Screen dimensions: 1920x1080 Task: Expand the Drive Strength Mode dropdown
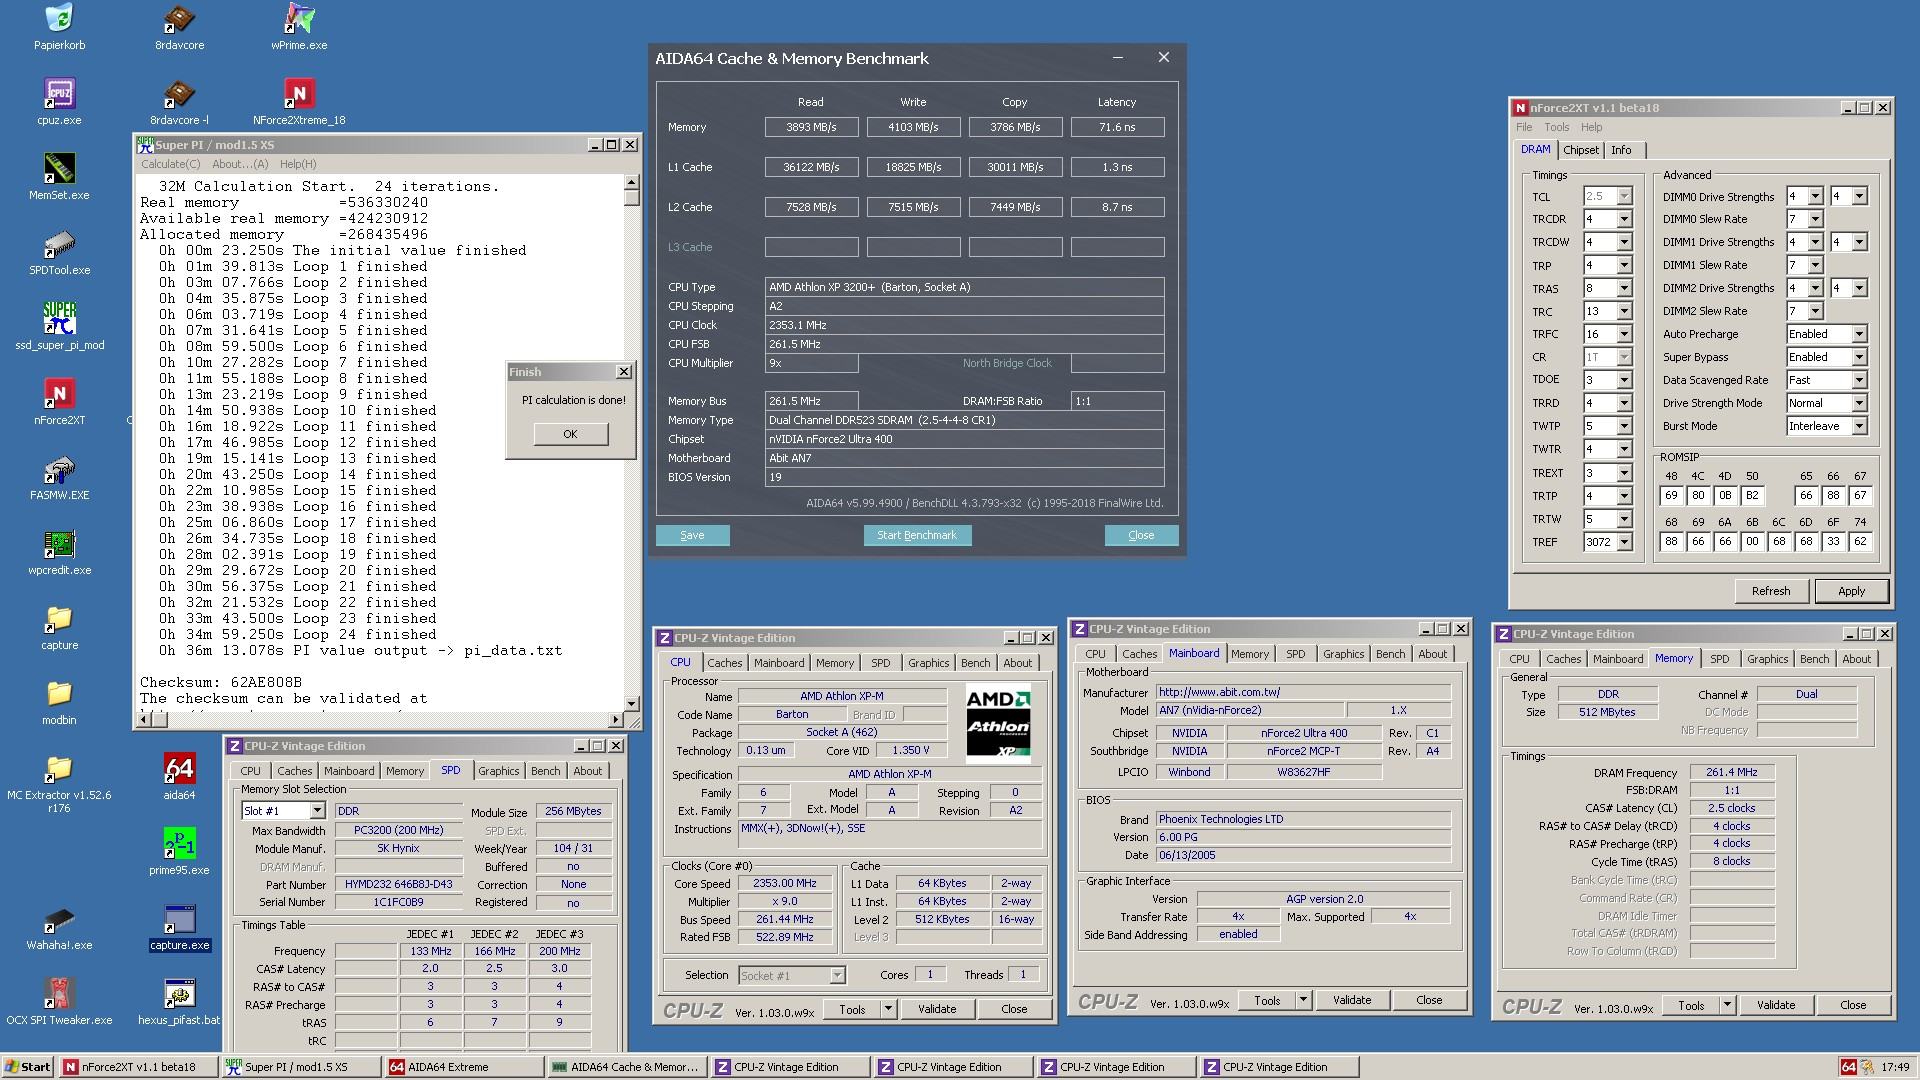coord(1859,403)
